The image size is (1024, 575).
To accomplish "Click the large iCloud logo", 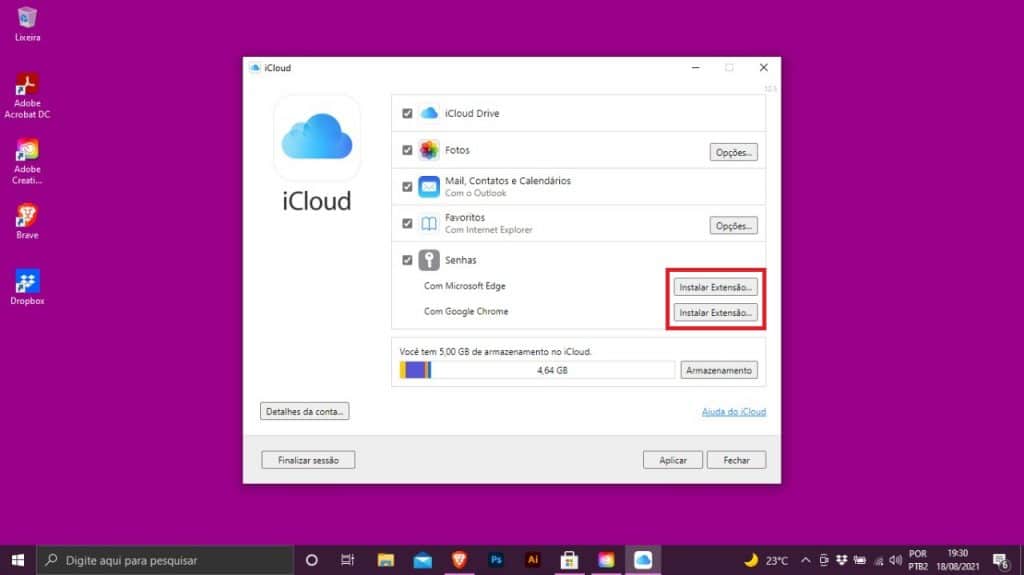I will click(317, 137).
